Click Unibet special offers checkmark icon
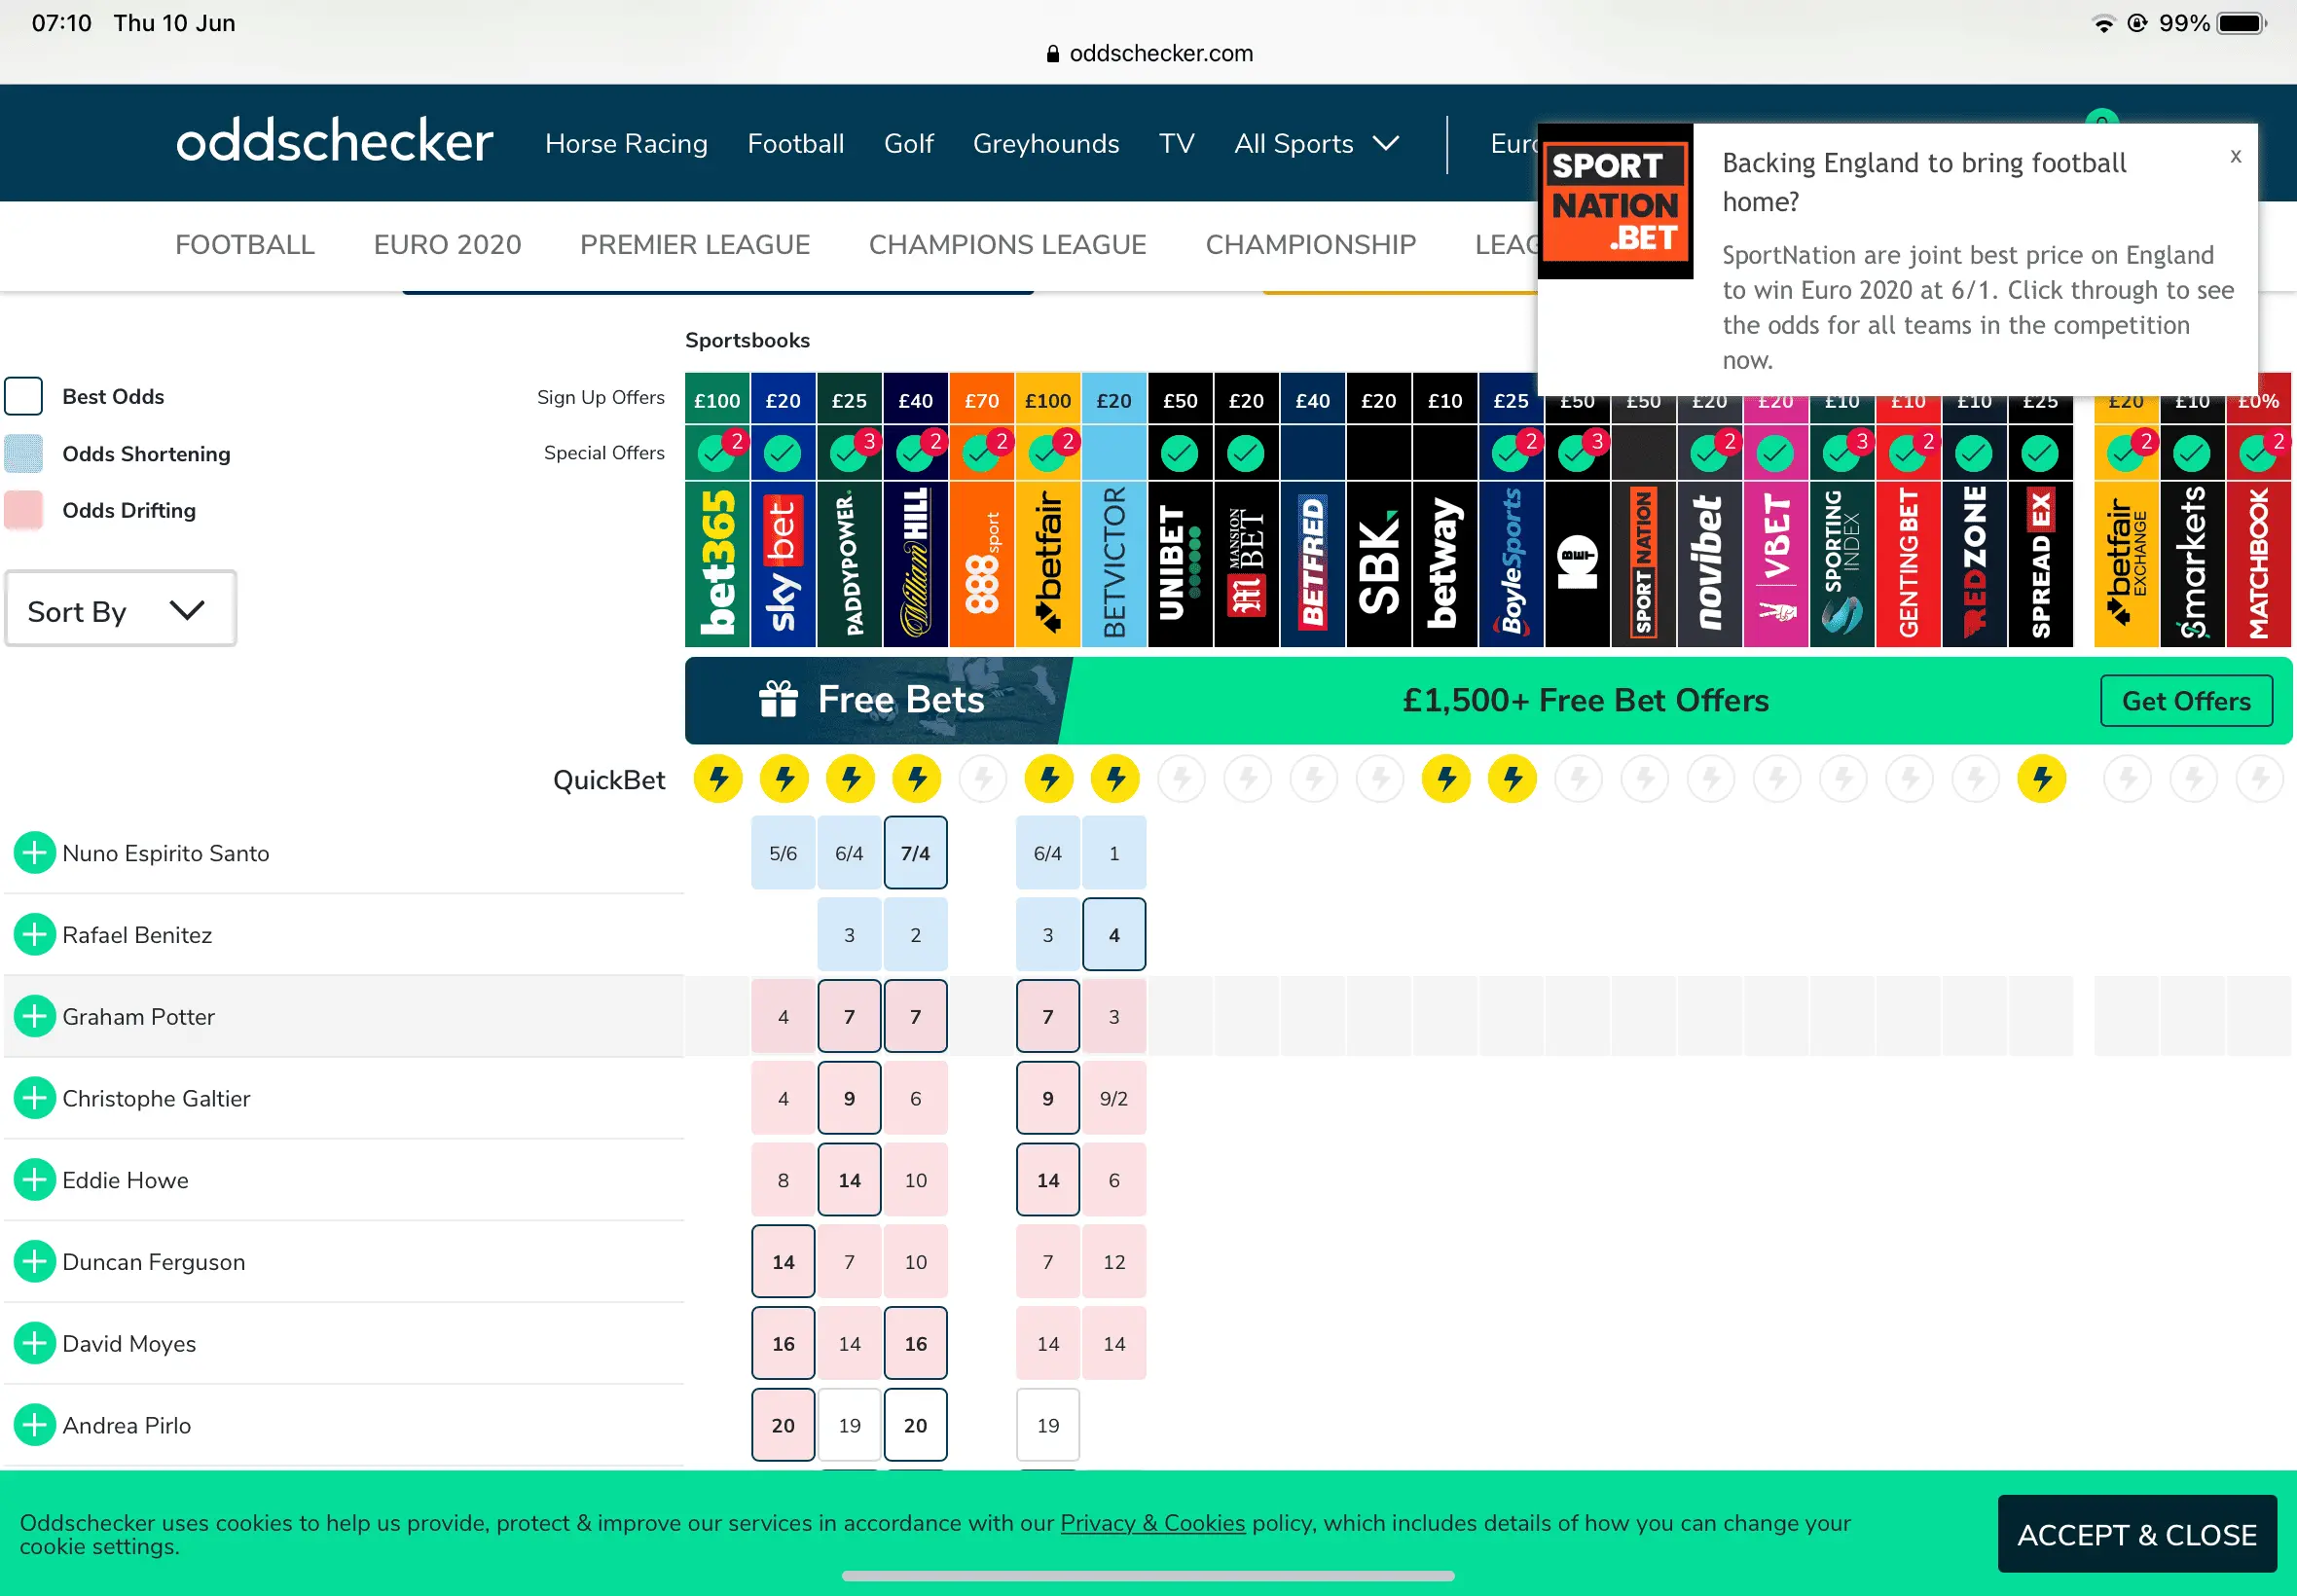Screen dimensions: 2297x1596 pos(1180,454)
